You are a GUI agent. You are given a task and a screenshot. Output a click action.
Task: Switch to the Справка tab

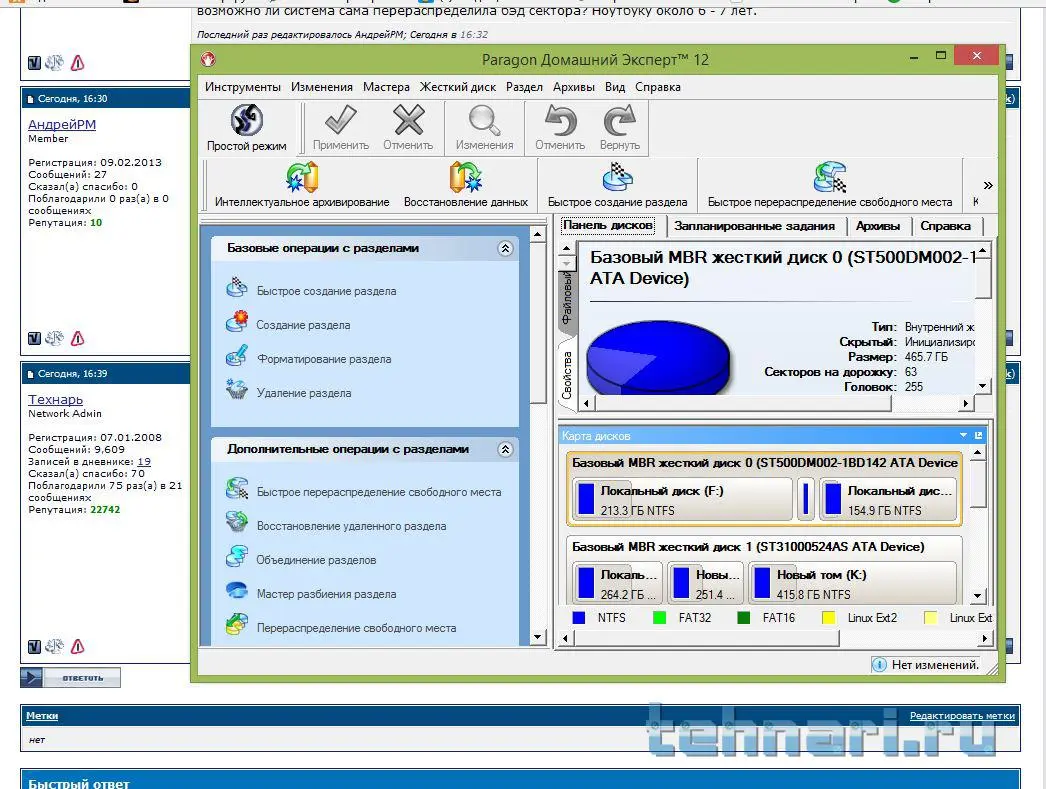(946, 226)
